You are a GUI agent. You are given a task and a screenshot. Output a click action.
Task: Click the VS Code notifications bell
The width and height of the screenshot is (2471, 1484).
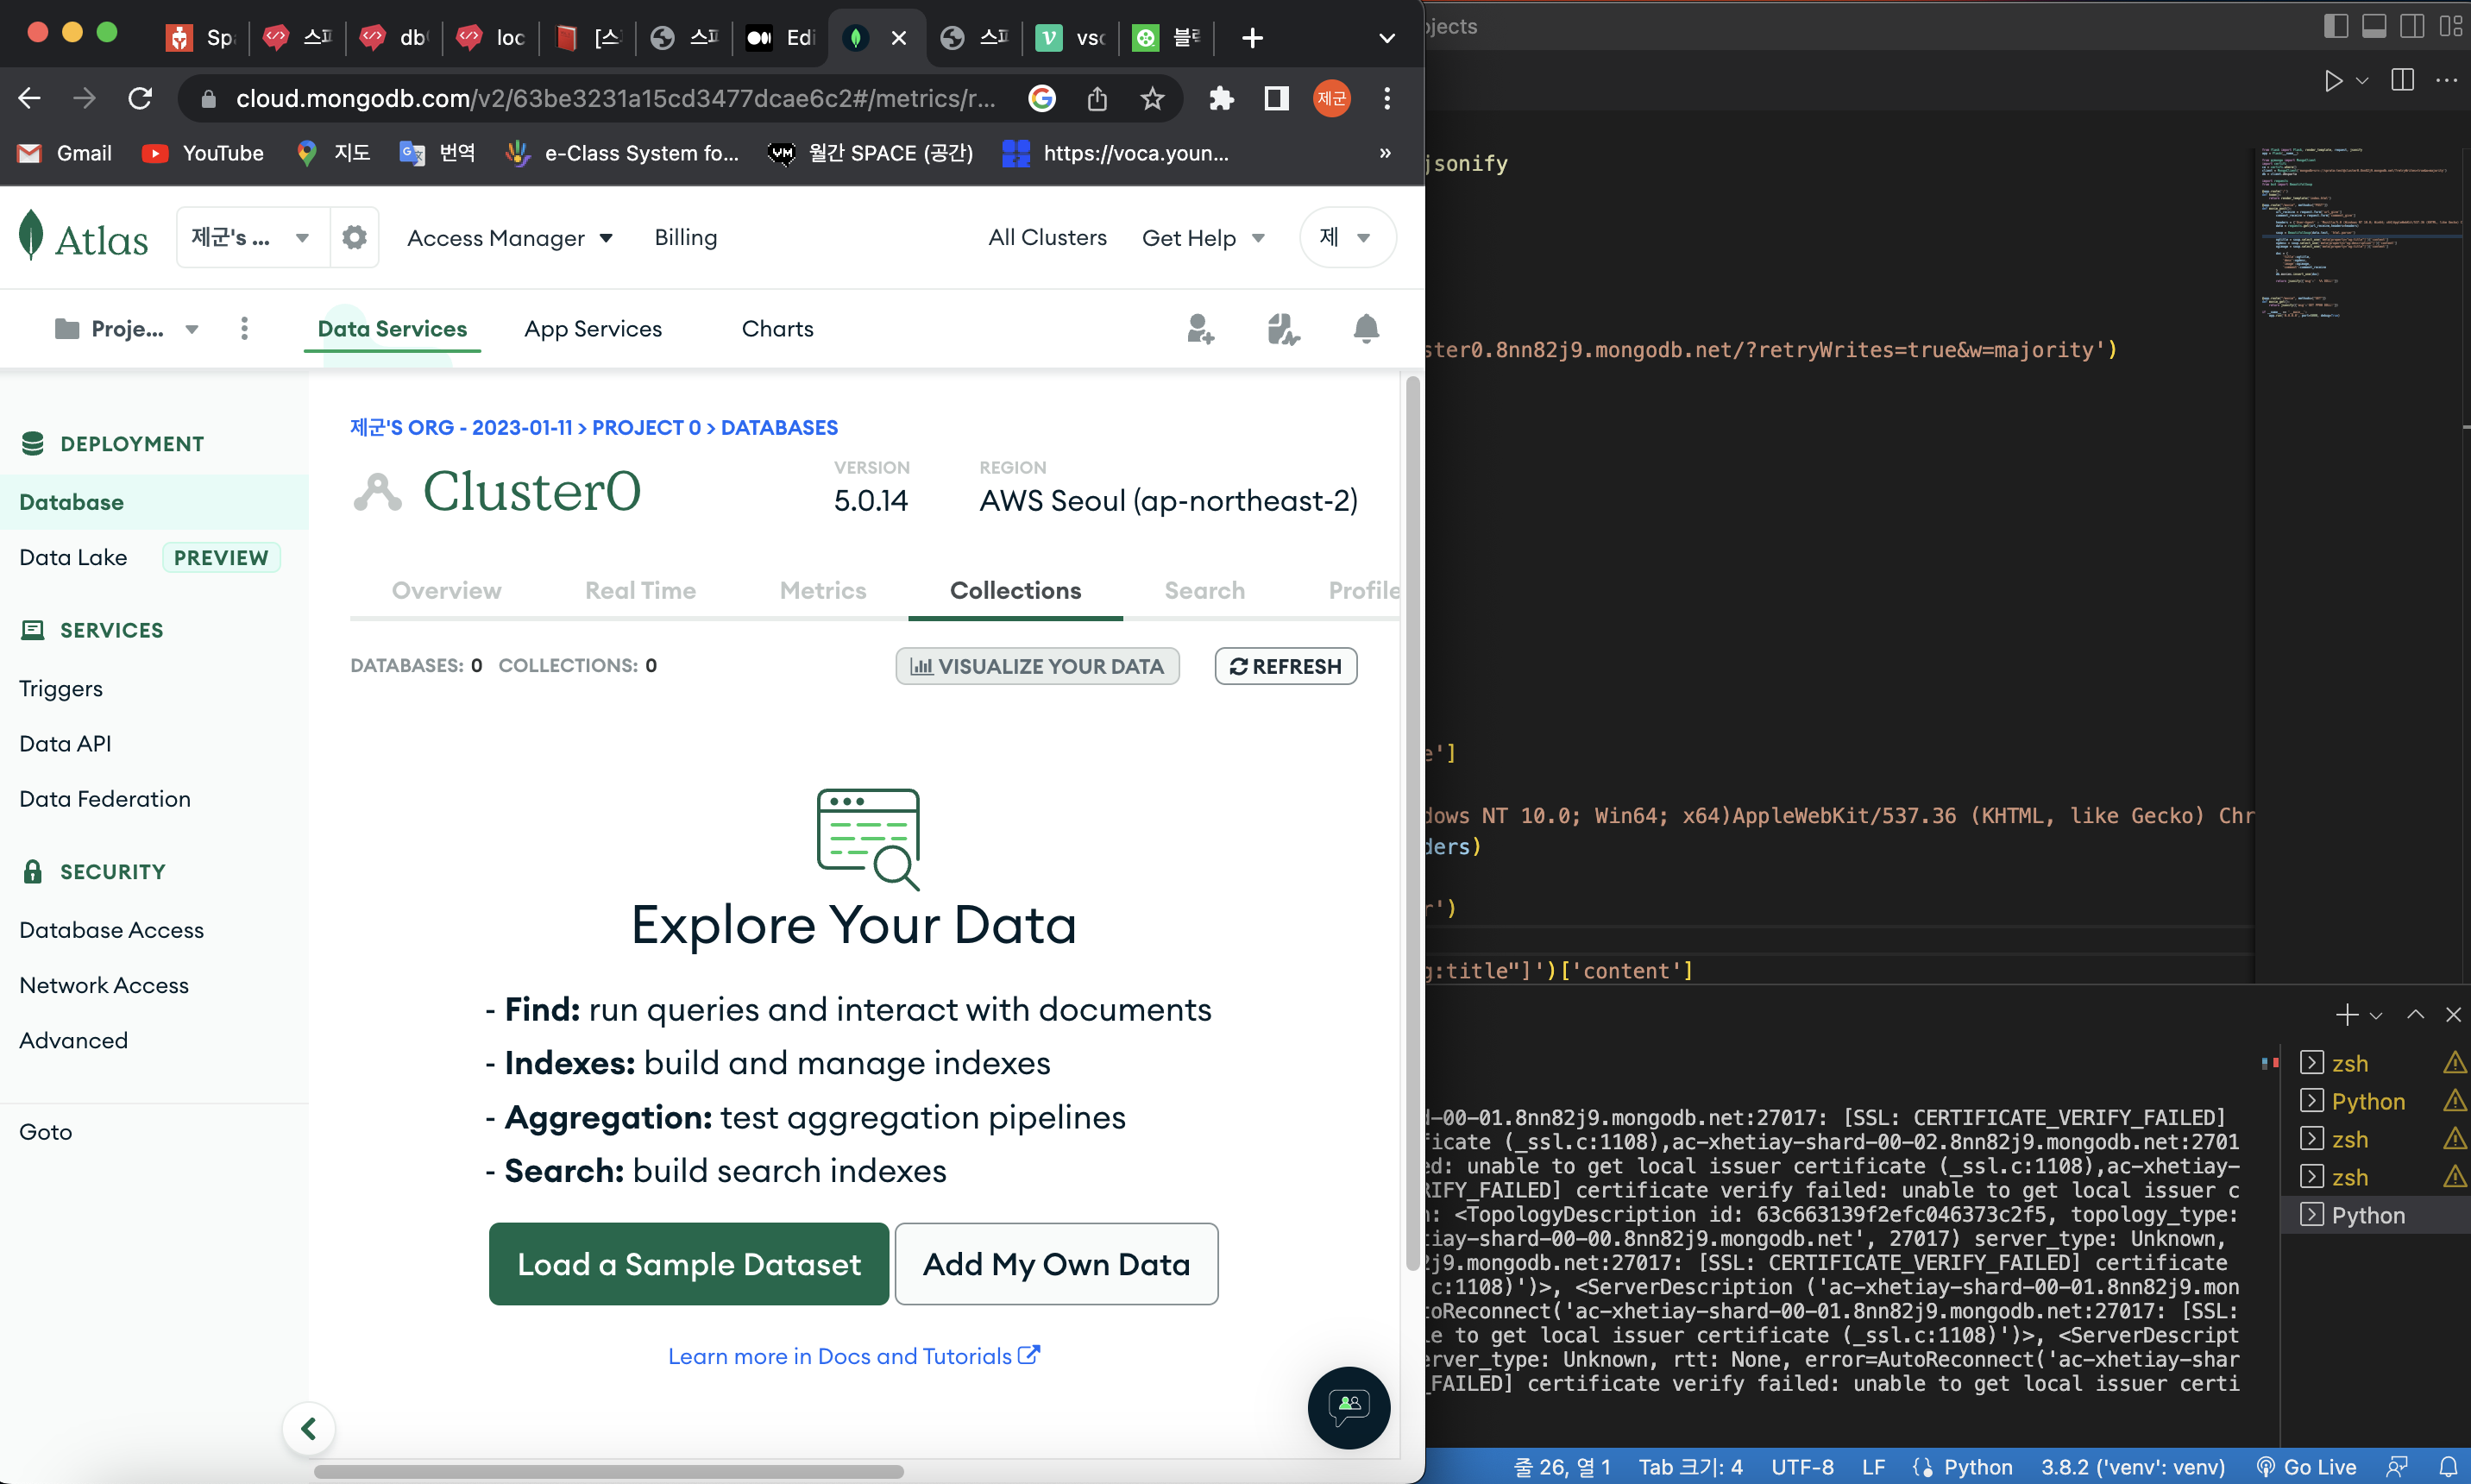click(x=2448, y=1467)
